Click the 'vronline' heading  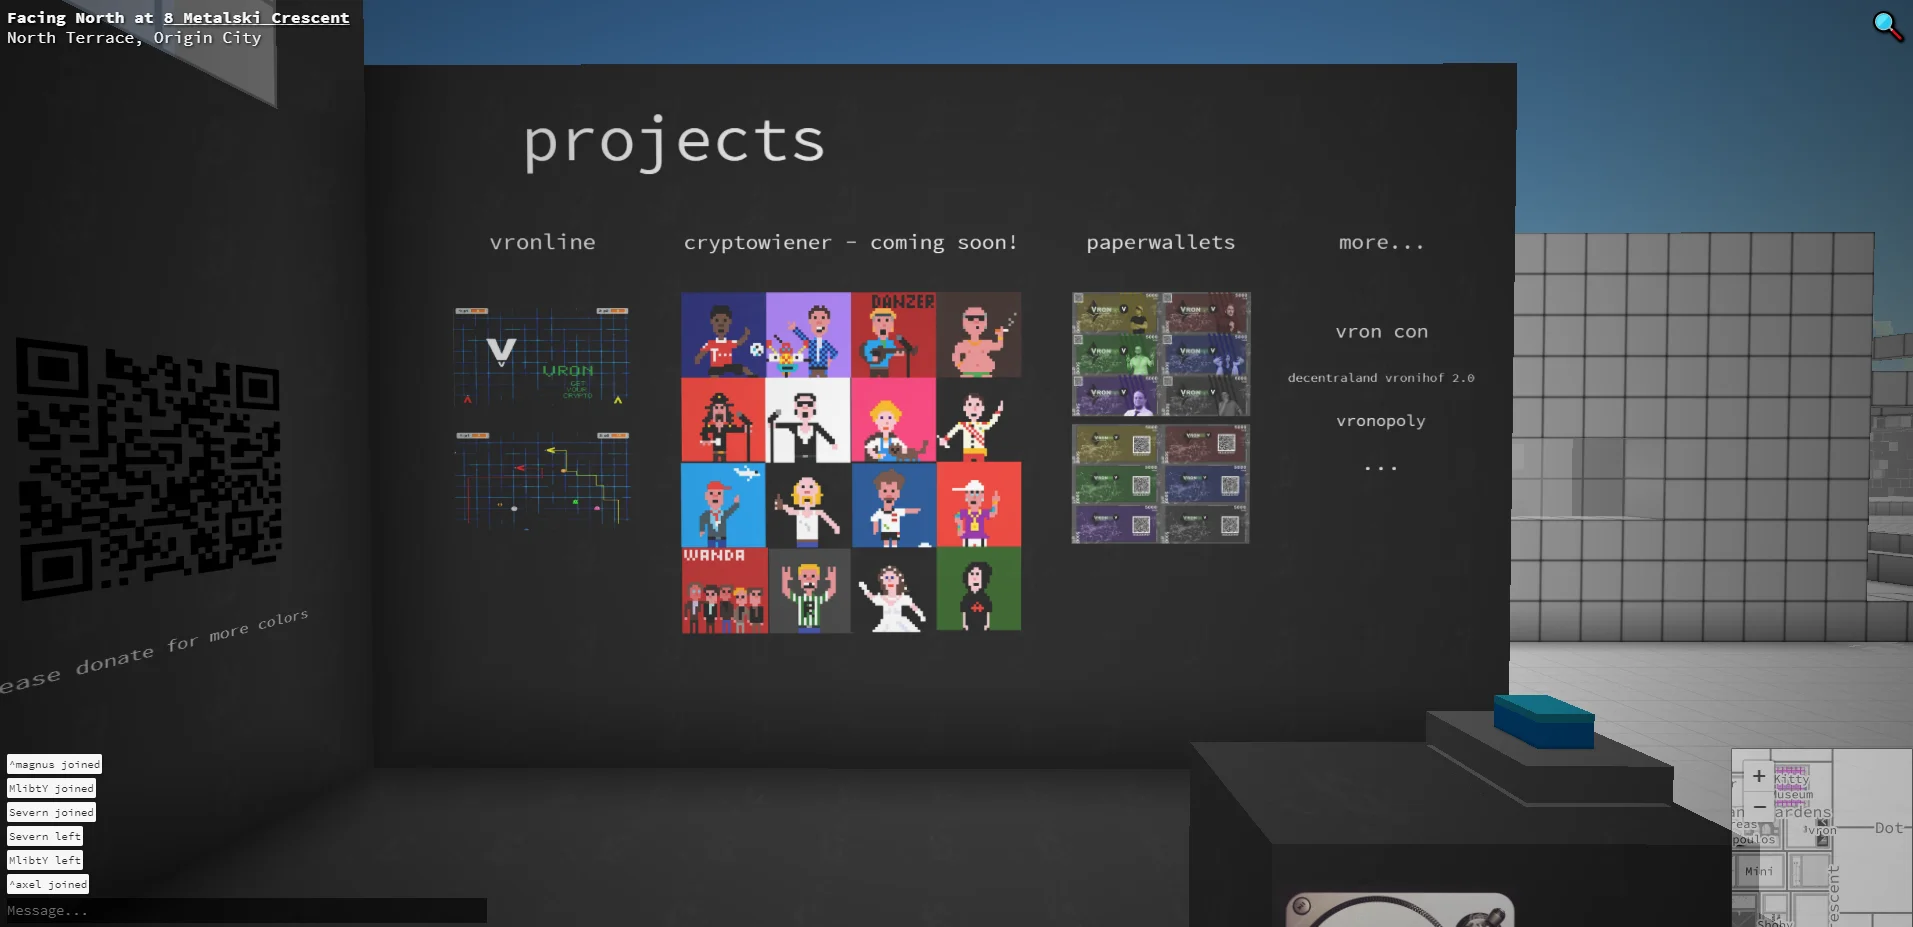coord(543,242)
